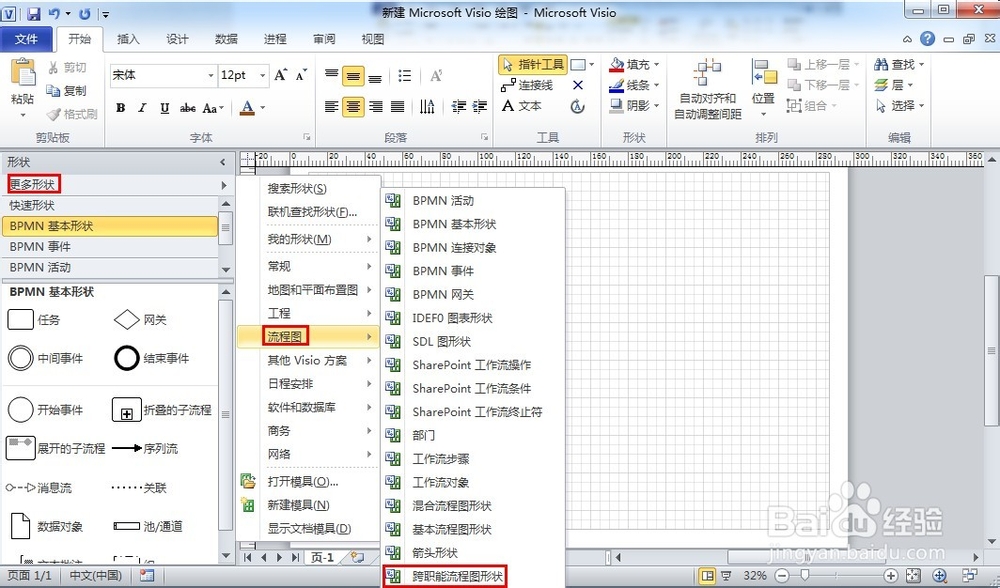Click the increase indent icon
Viewport: 1000px width, 588px height.
tap(480, 107)
